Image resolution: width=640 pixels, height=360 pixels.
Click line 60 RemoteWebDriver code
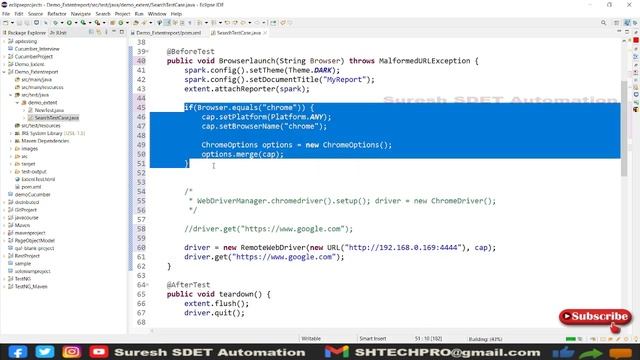340,248
